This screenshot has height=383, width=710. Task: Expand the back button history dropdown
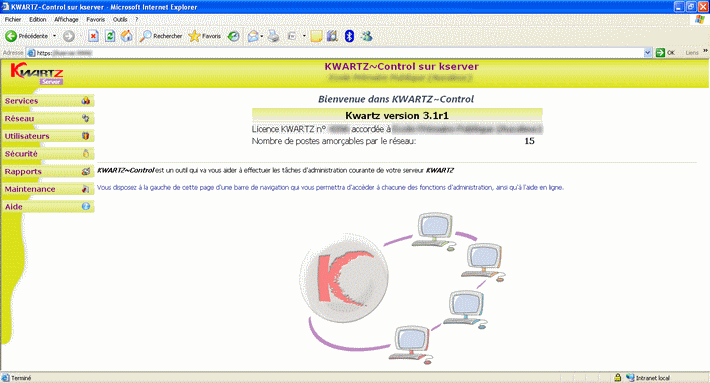point(55,36)
